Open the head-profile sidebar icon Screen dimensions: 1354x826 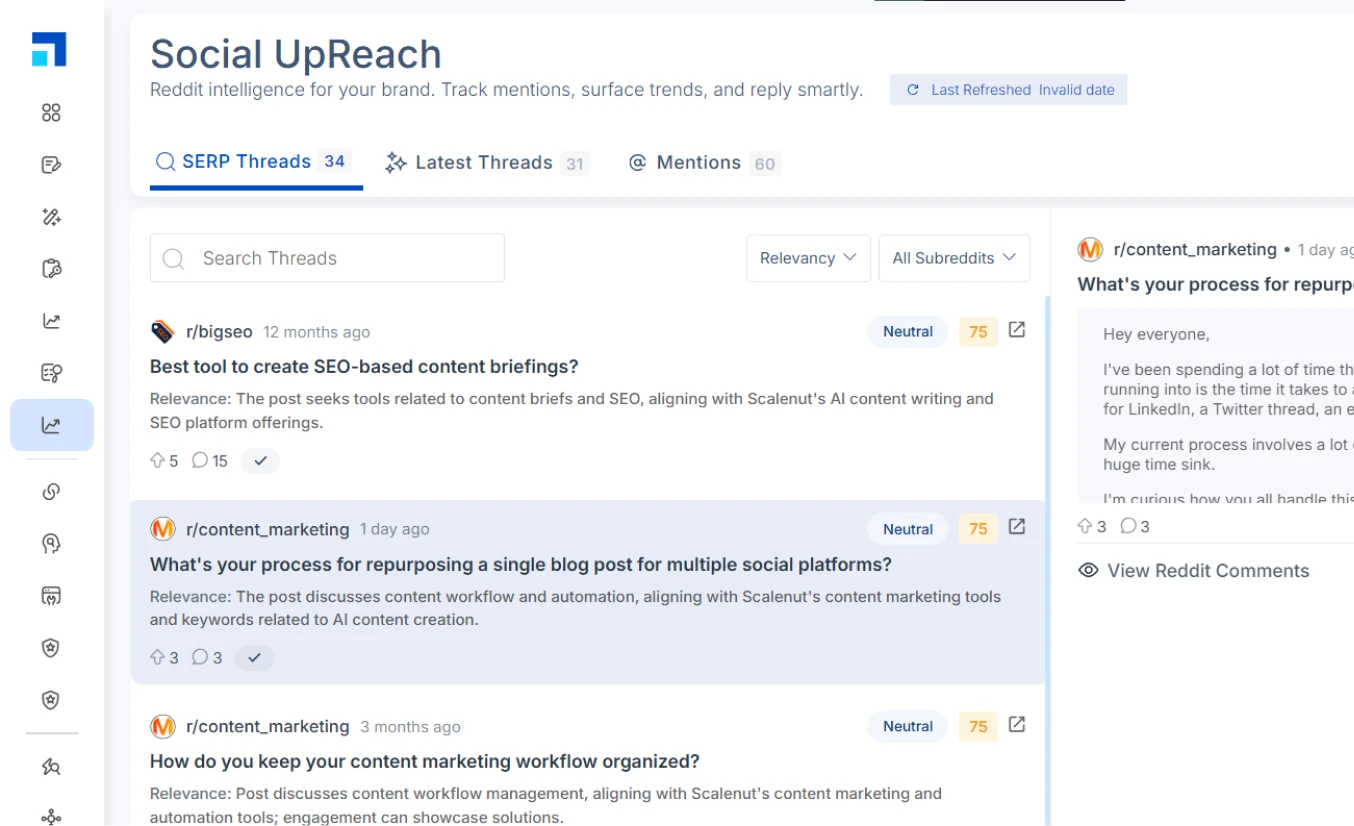[51, 543]
